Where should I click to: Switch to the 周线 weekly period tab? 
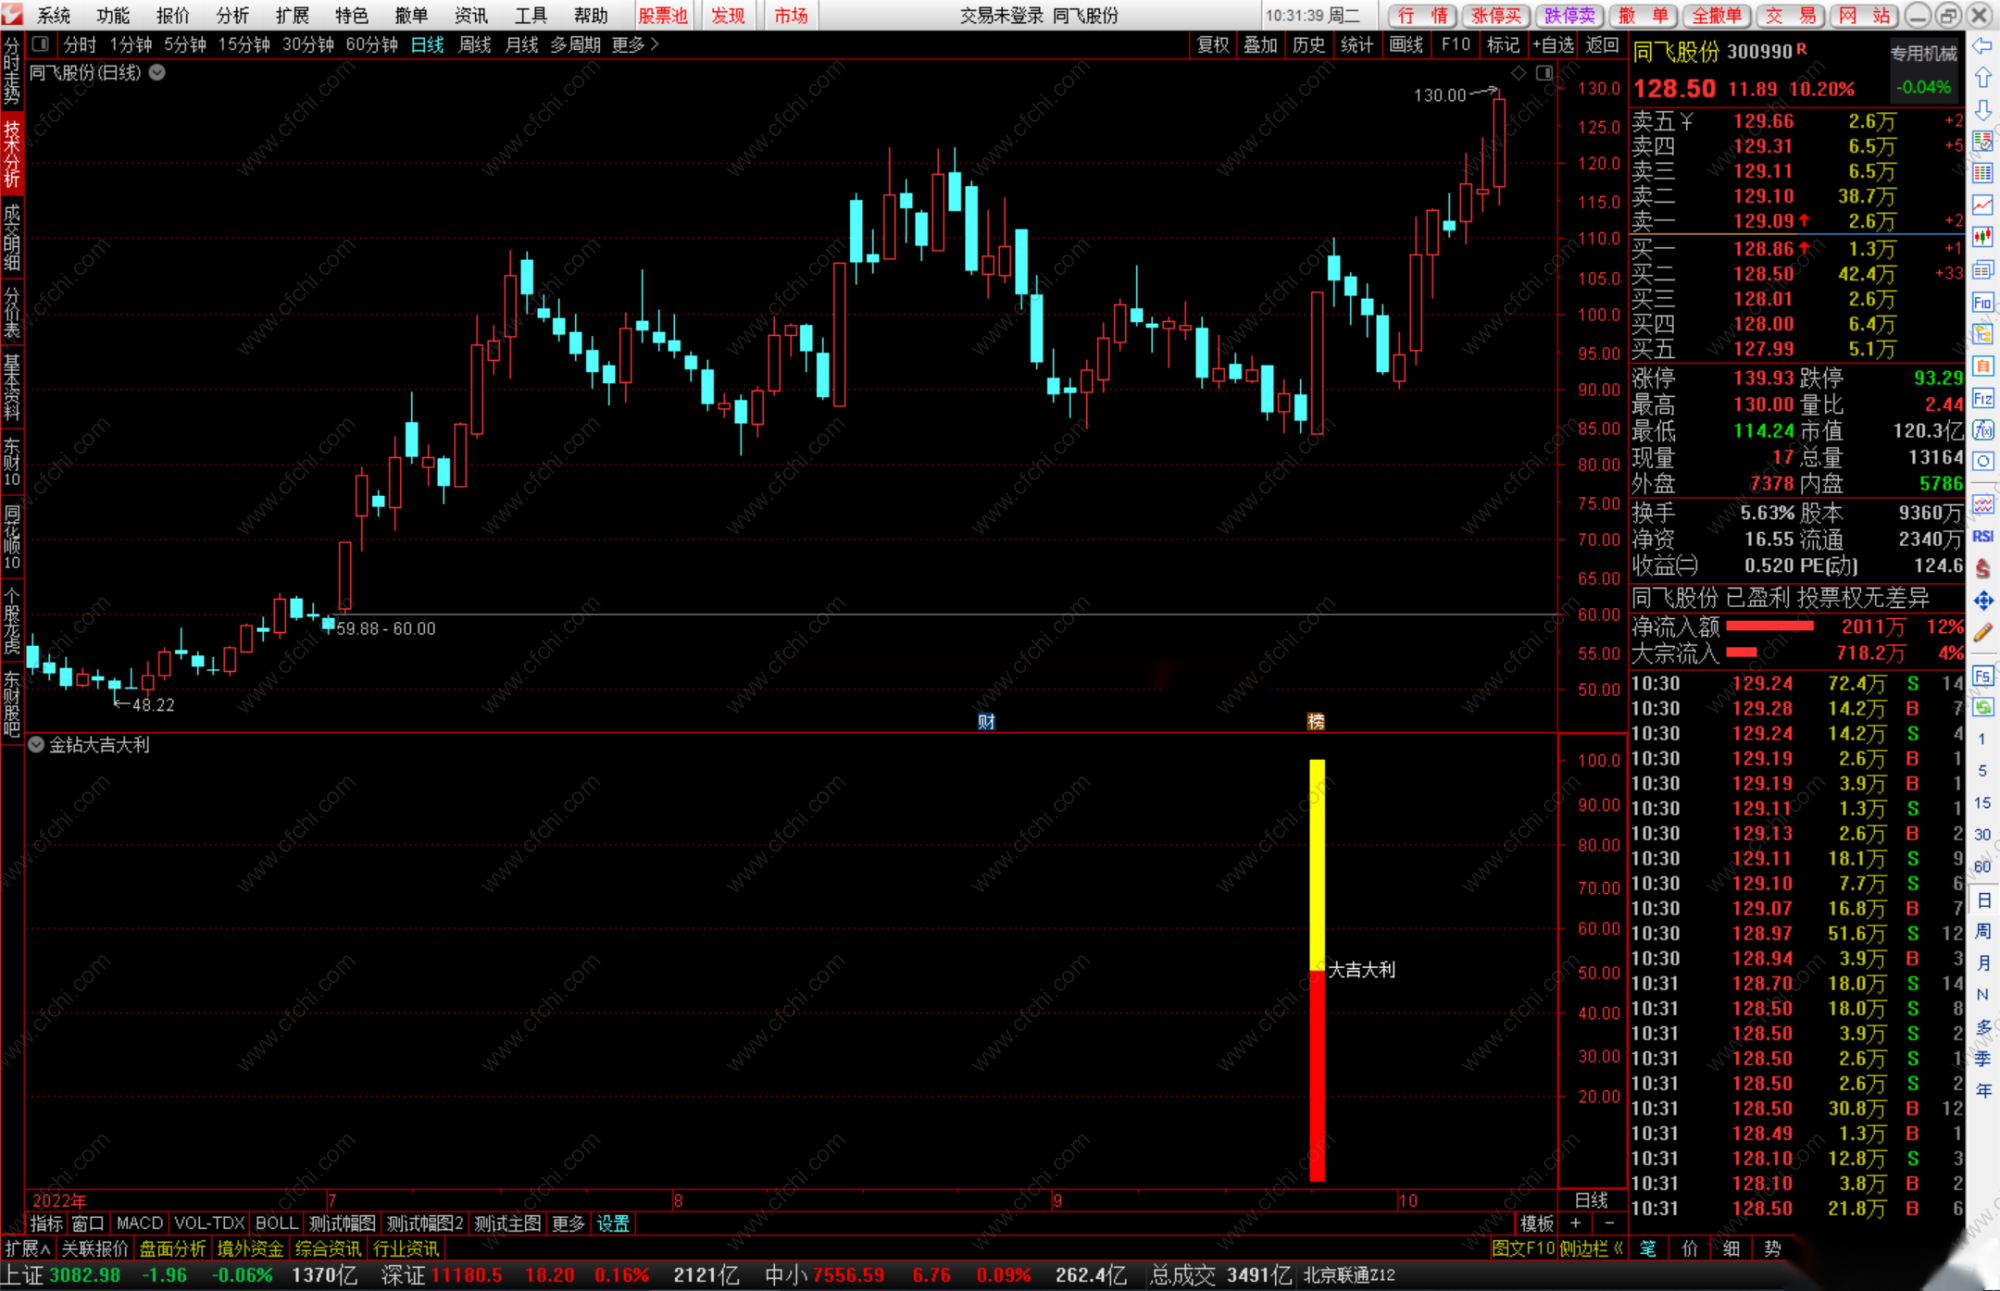[474, 44]
